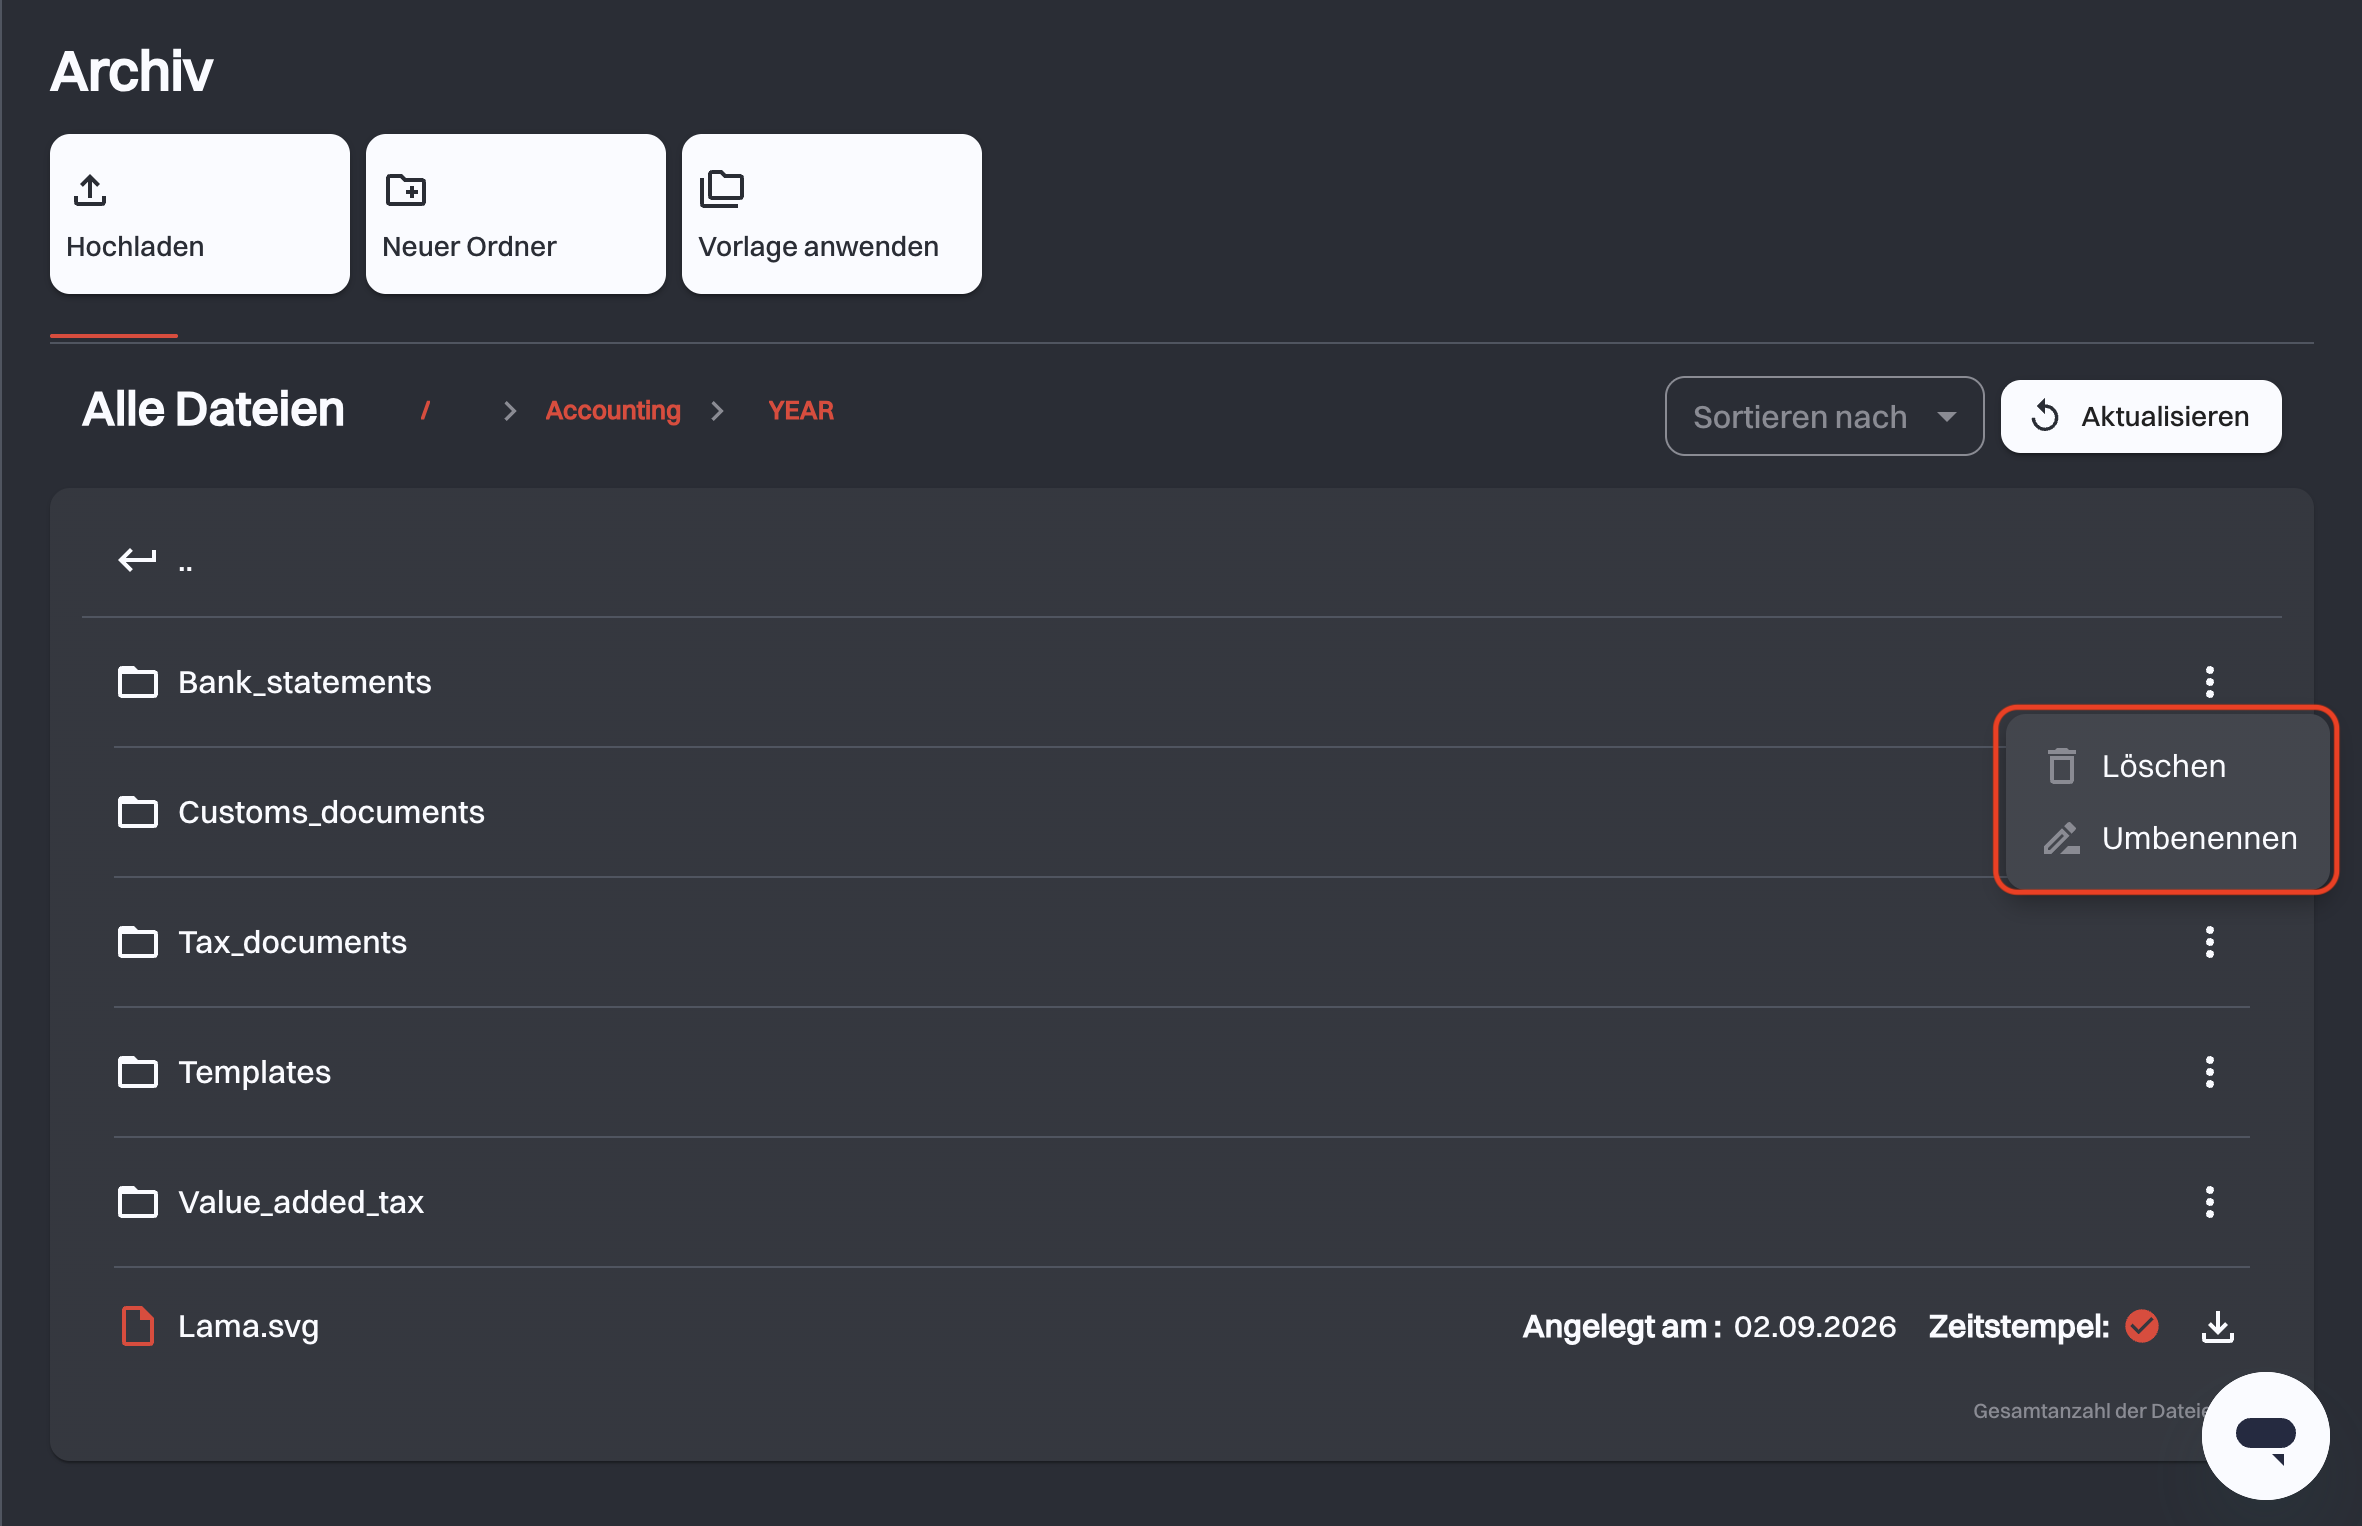Screen dimensions: 2362x1526
Task: Click the folder icon next to Customs_documents
Action: 138,812
